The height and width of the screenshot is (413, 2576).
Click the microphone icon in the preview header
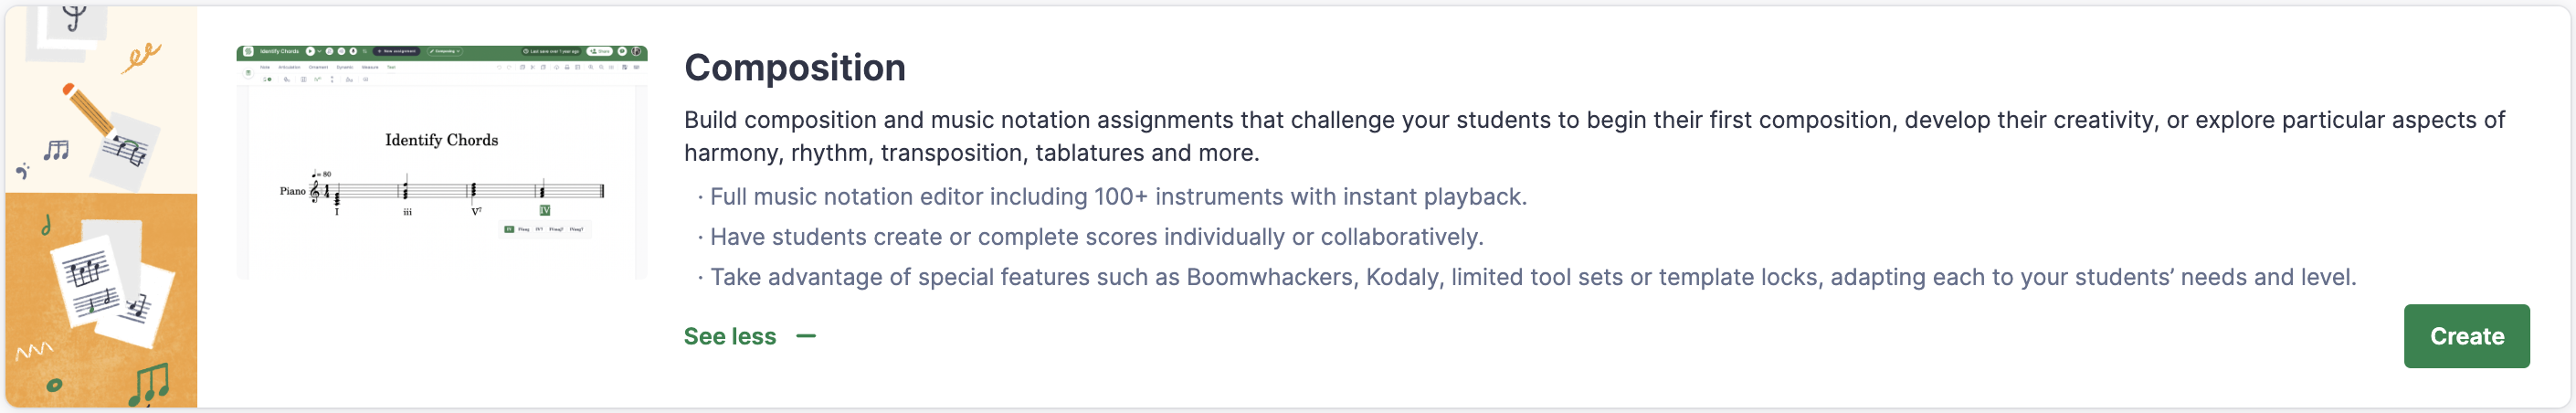tap(353, 51)
